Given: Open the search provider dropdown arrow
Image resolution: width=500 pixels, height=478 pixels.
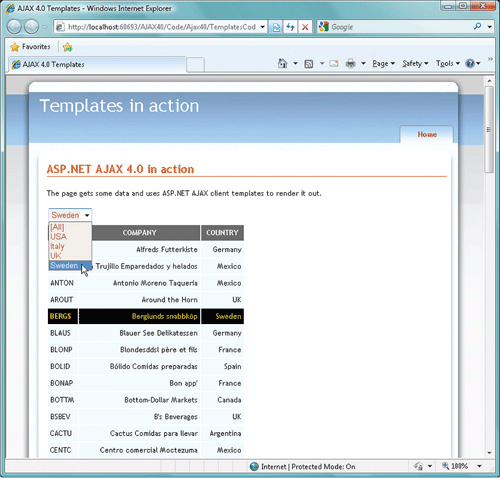Looking at the screenshot, I should tap(490, 27).
